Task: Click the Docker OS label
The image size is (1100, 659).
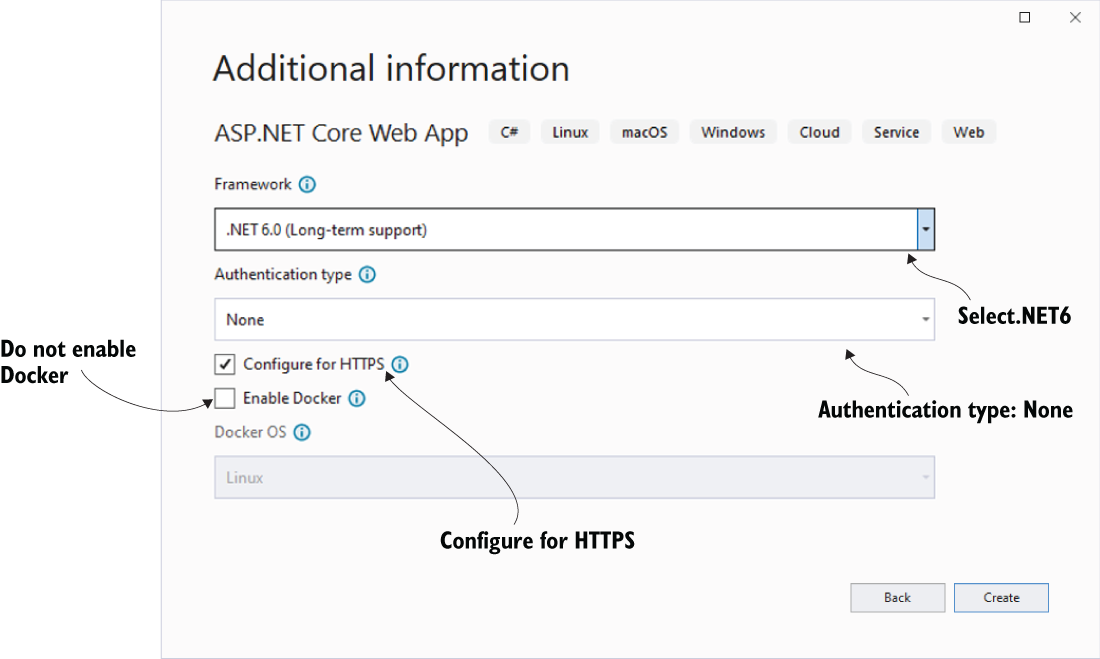Action: (x=250, y=432)
